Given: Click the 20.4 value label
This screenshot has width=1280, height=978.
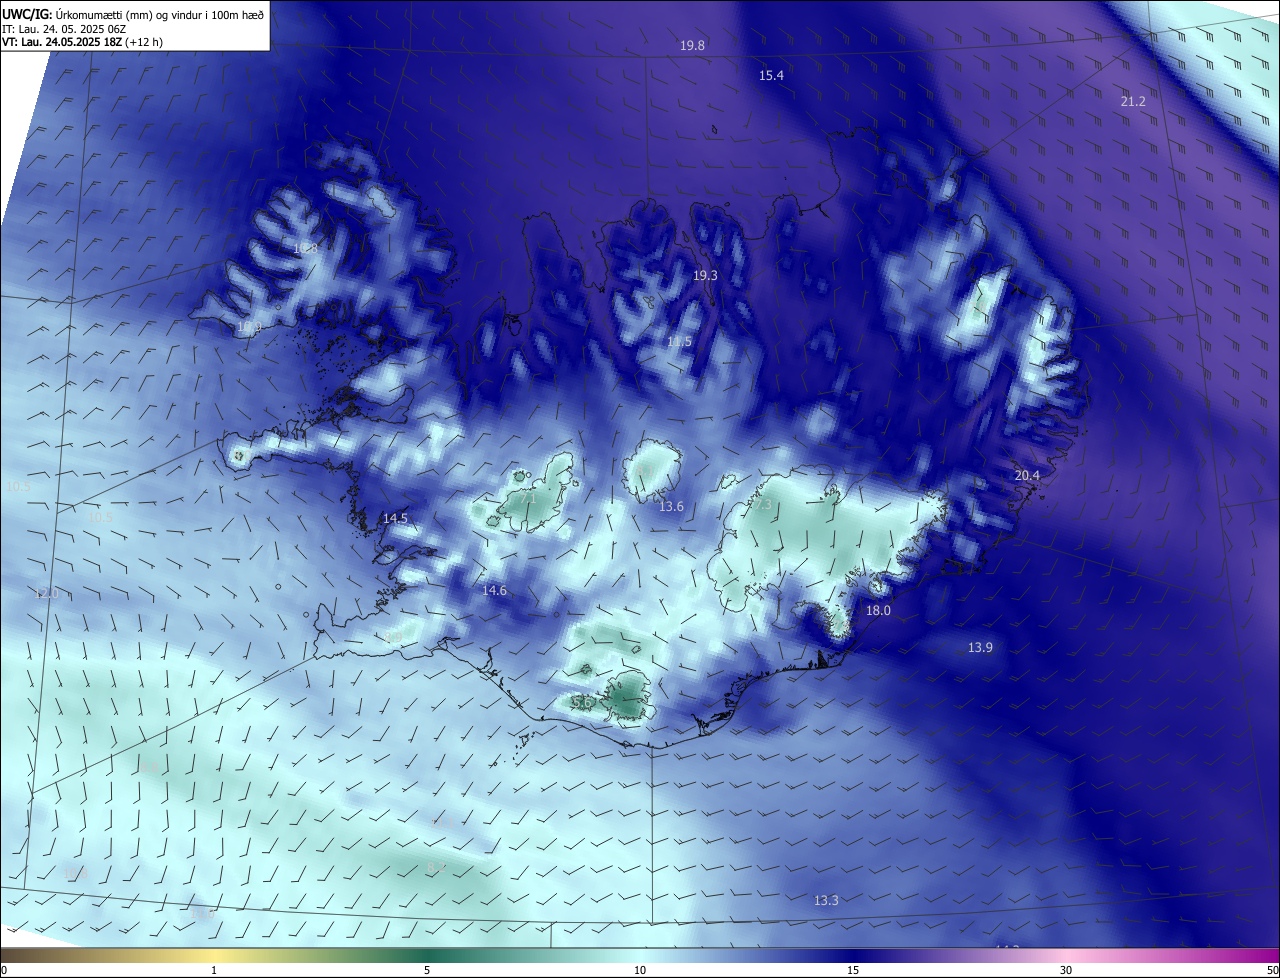Looking at the screenshot, I should click(1027, 476).
